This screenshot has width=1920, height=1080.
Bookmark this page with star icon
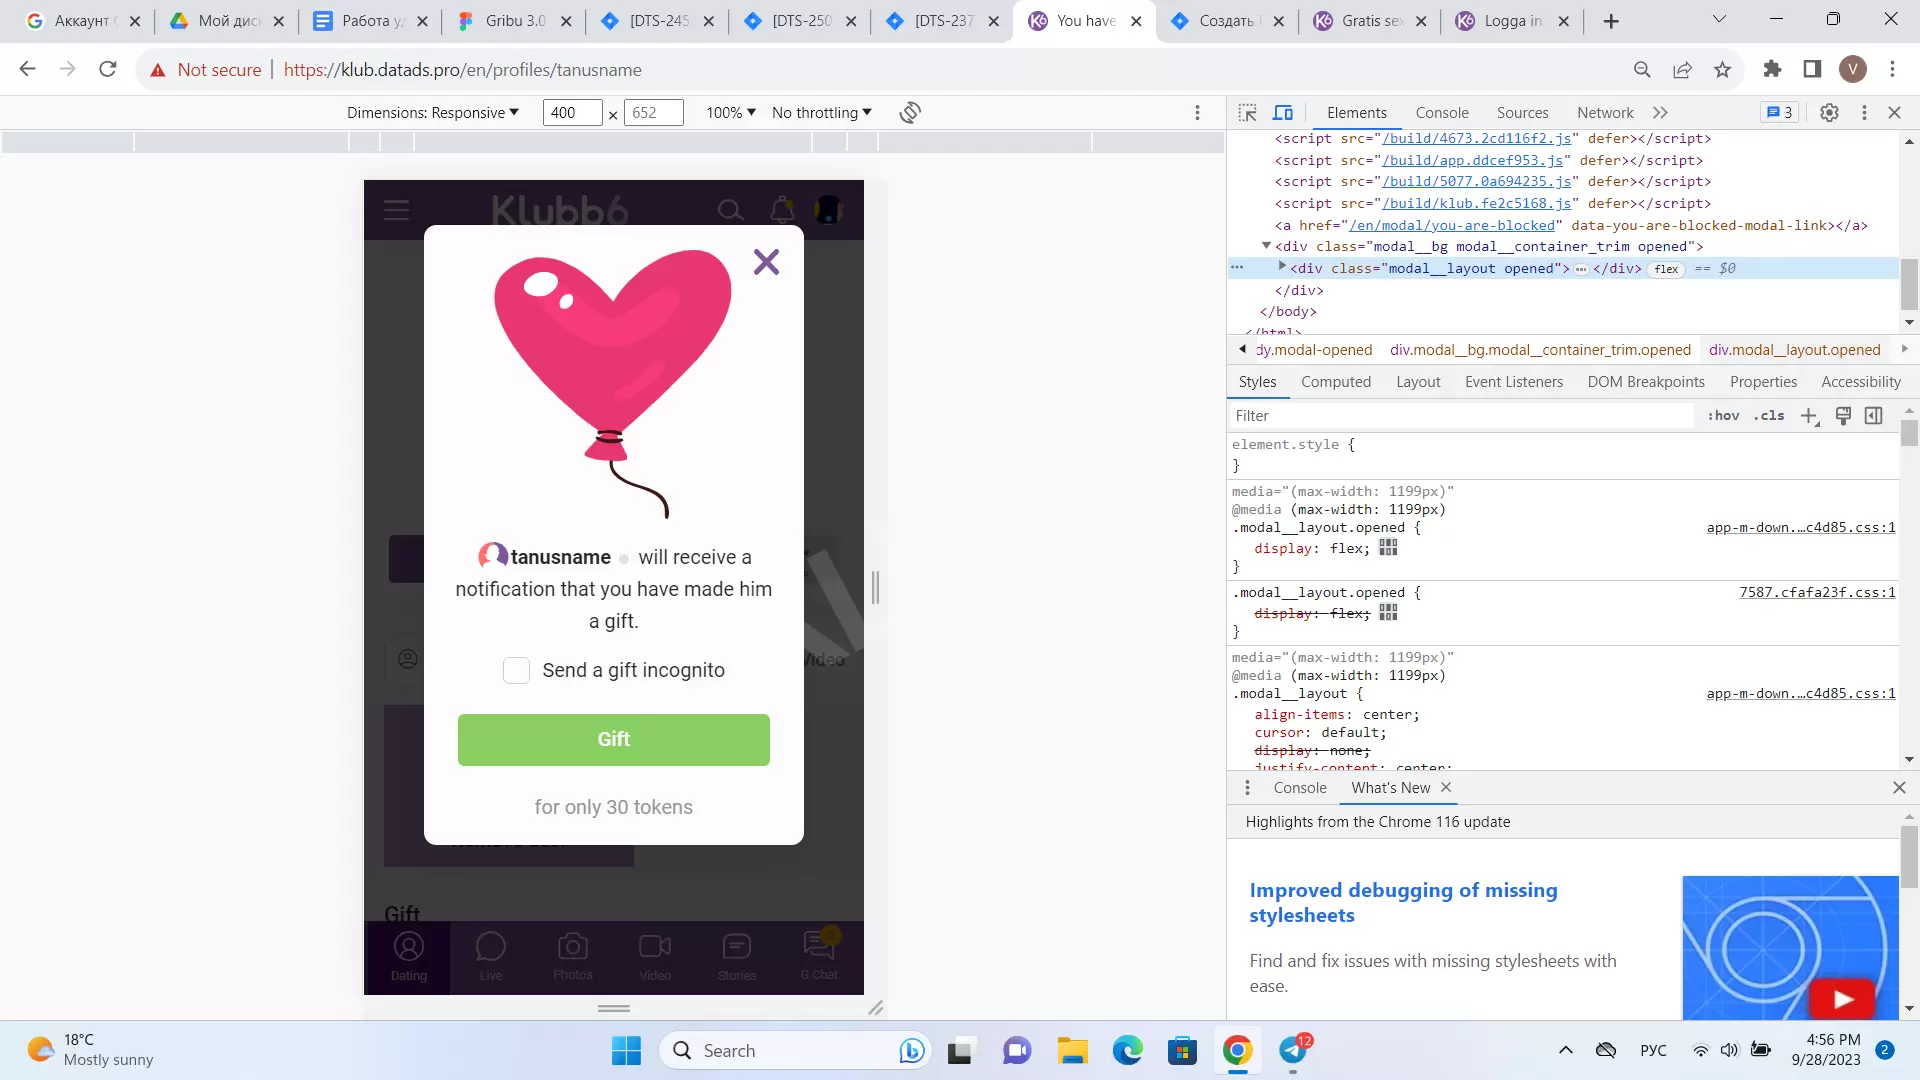click(x=1722, y=70)
